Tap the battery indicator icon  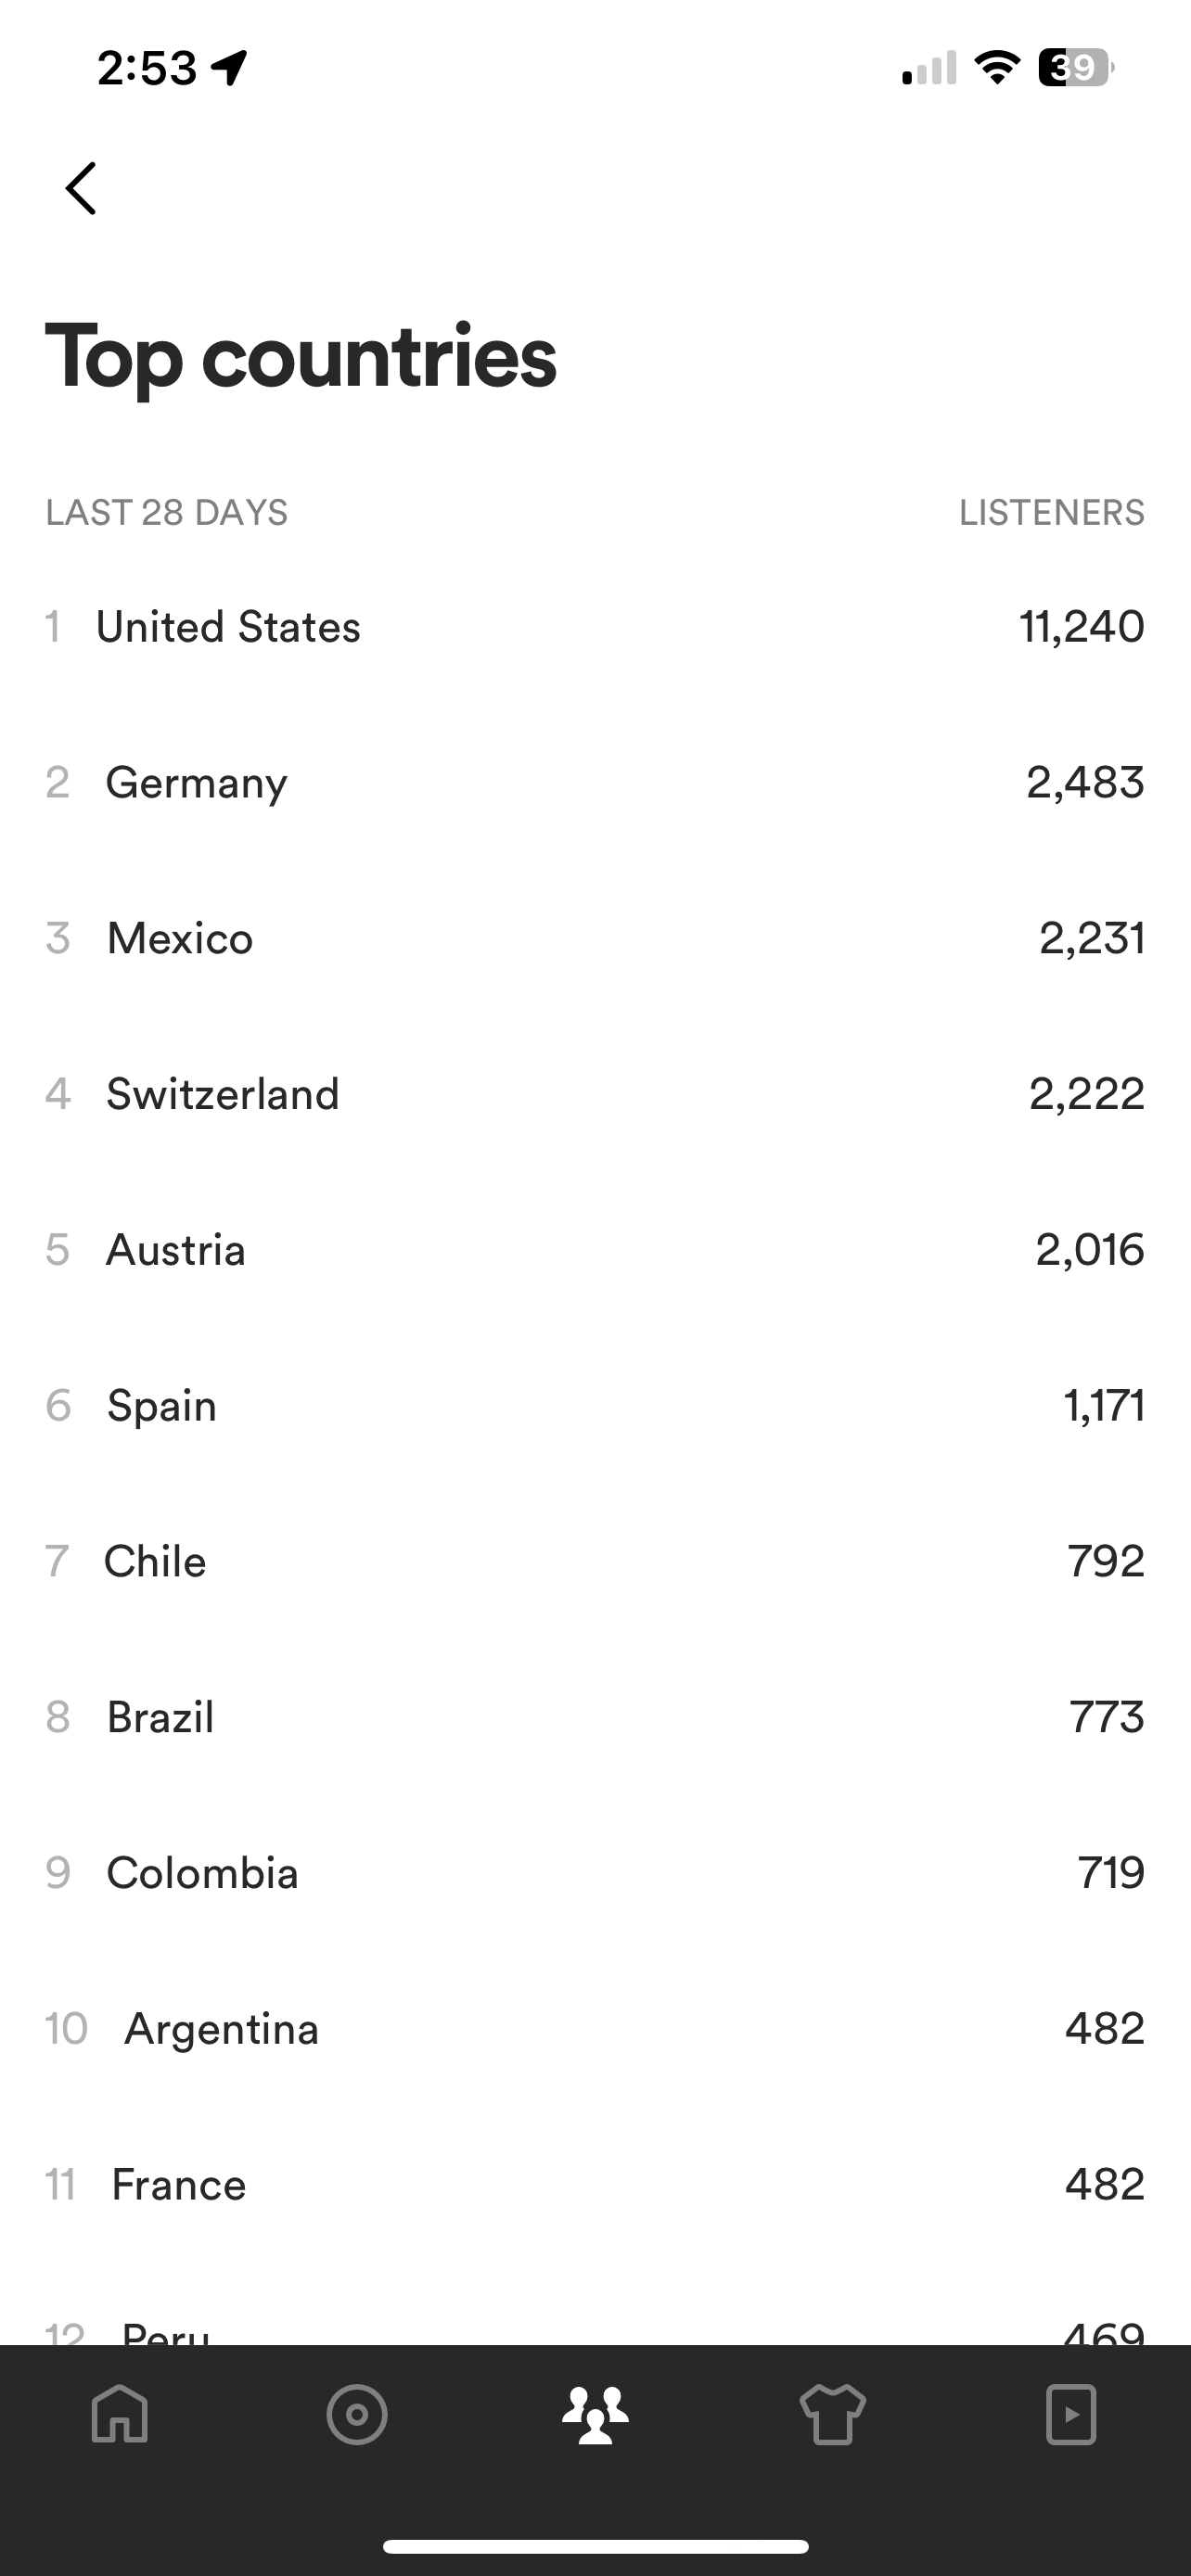coord(1075,68)
